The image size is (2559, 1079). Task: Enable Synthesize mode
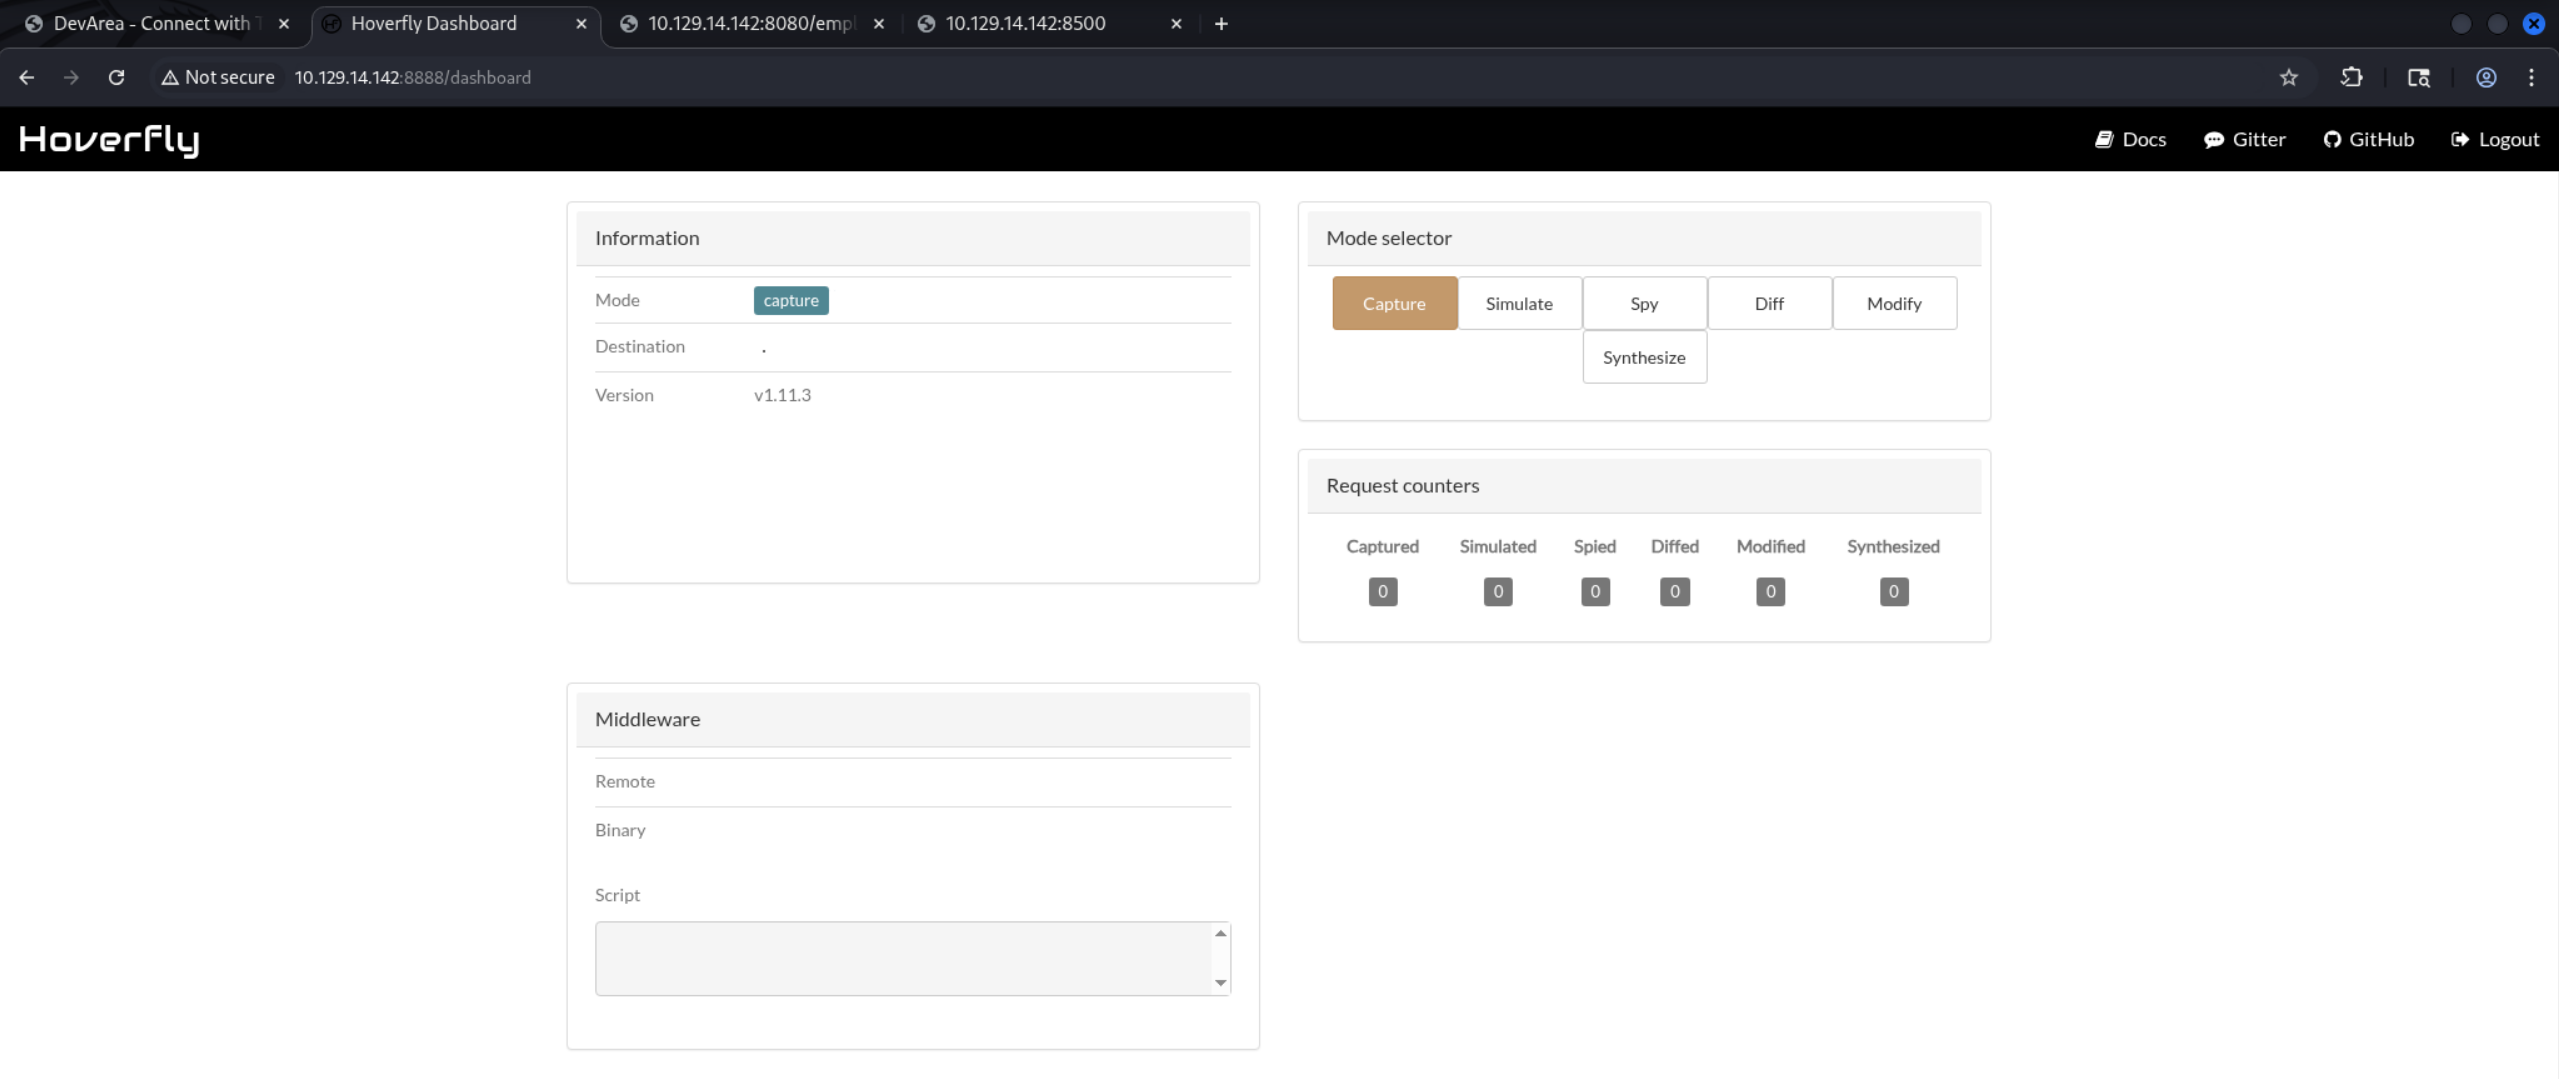click(x=1643, y=358)
